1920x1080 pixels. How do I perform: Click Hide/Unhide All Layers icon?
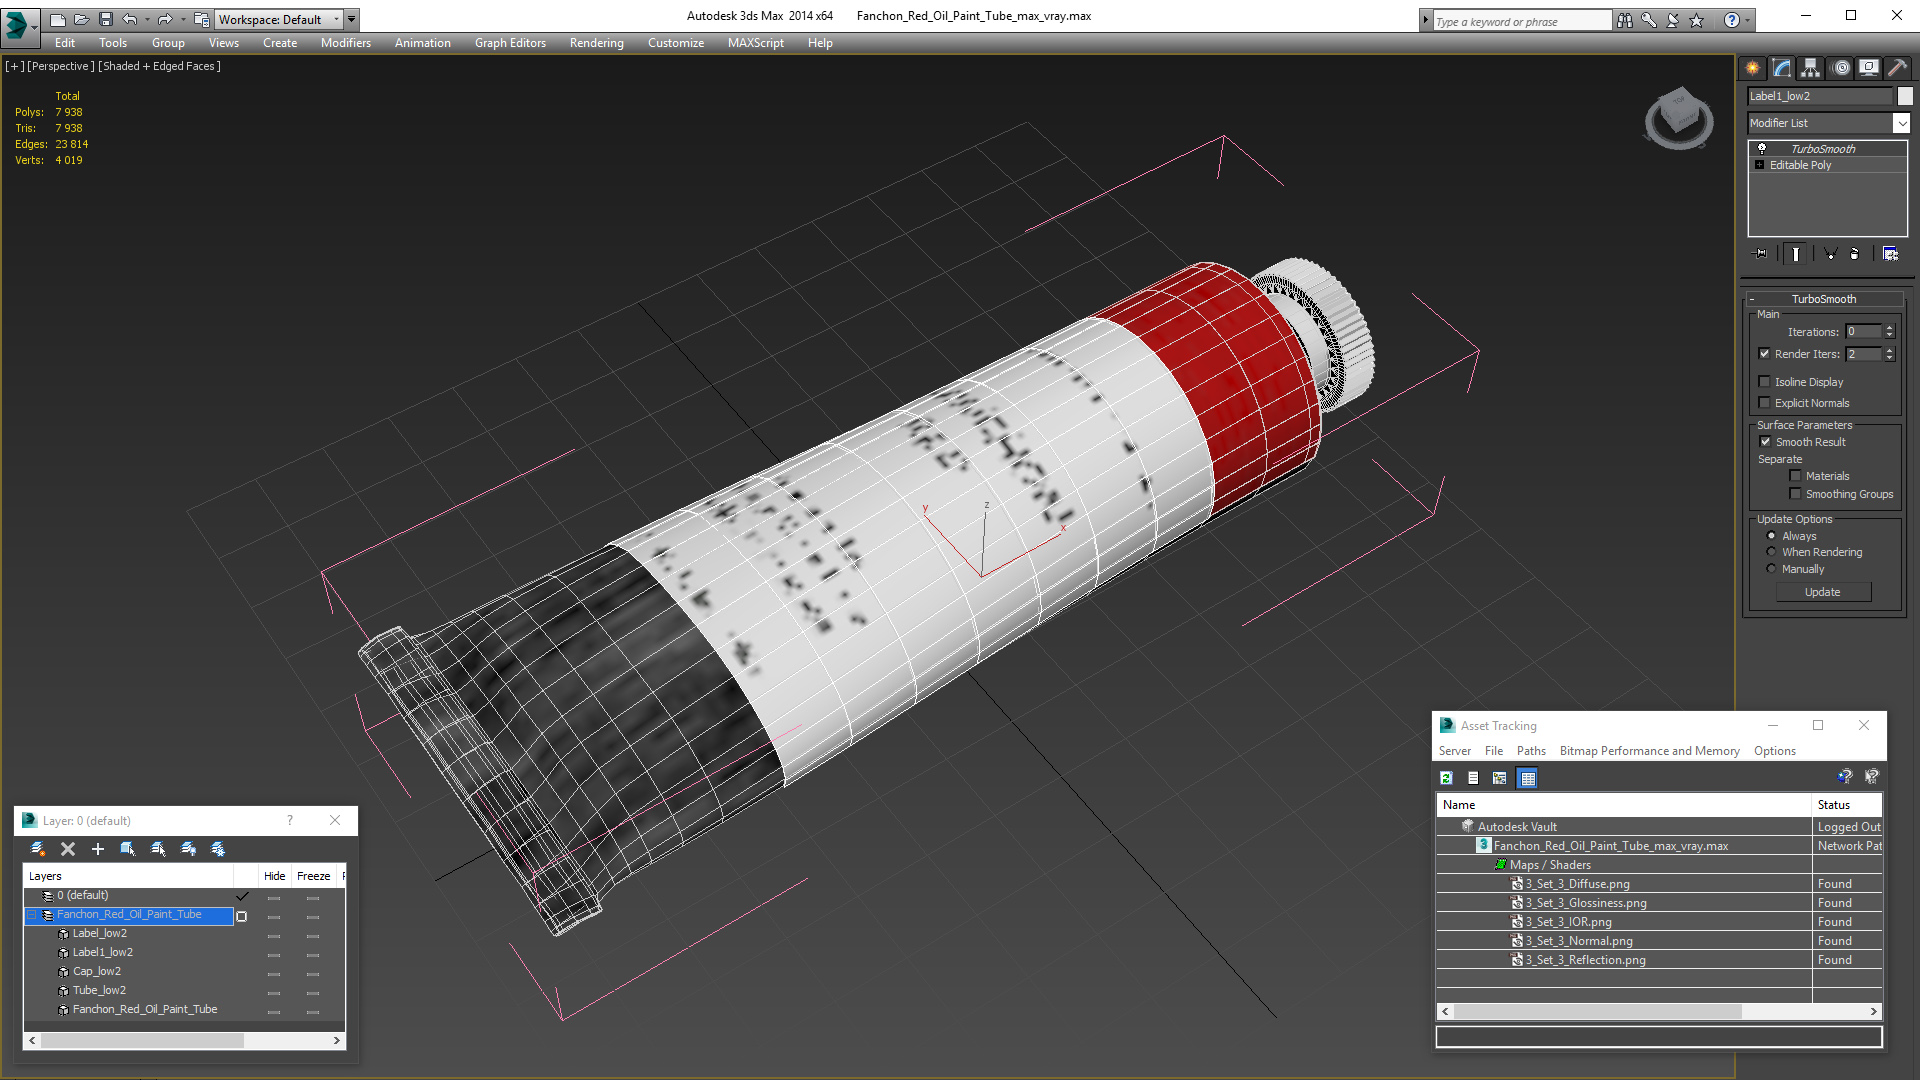click(x=188, y=849)
